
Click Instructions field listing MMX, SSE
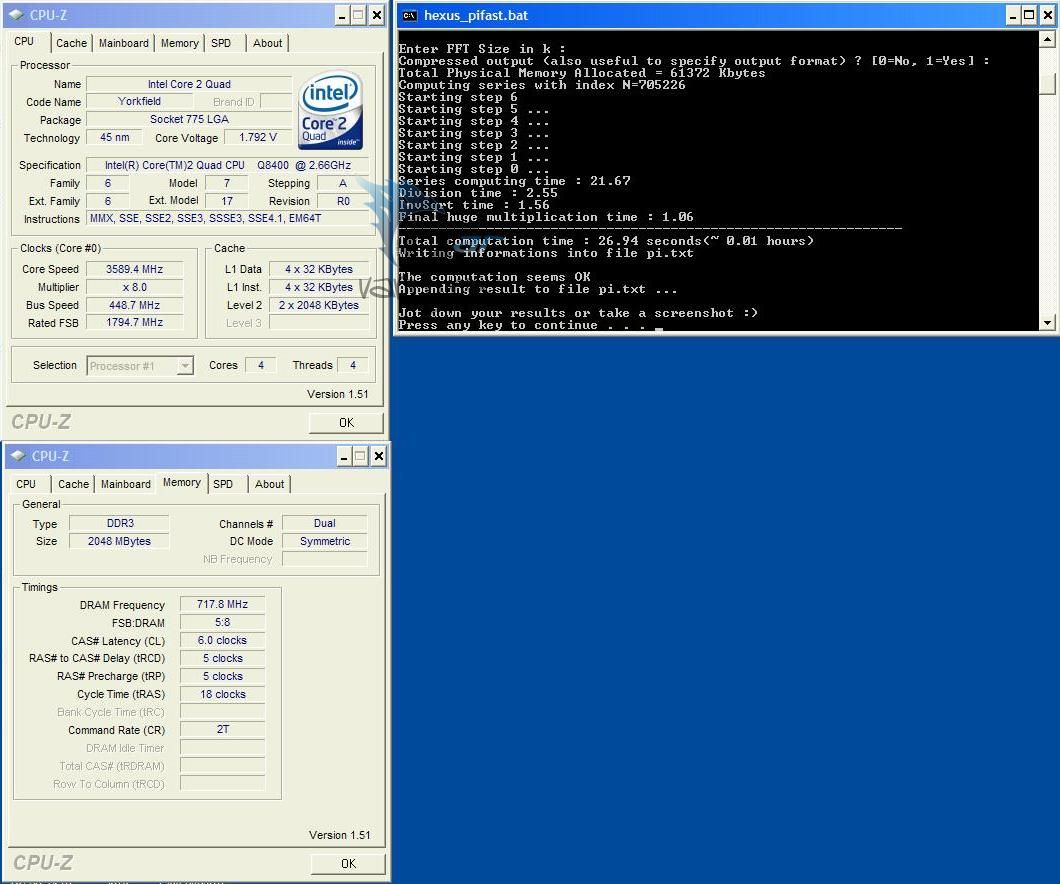(x=228, y=218)
